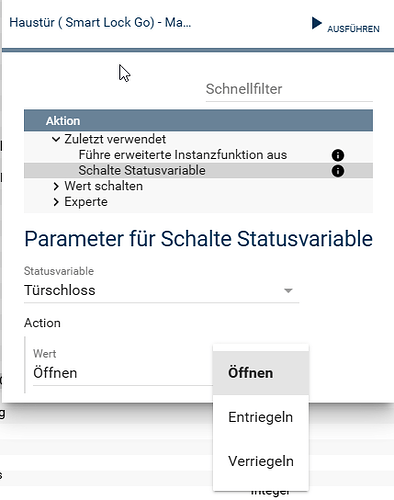
Task: Click the Zuletzt verwendet label
Action: pyautogui.click(x=115, y=139)
